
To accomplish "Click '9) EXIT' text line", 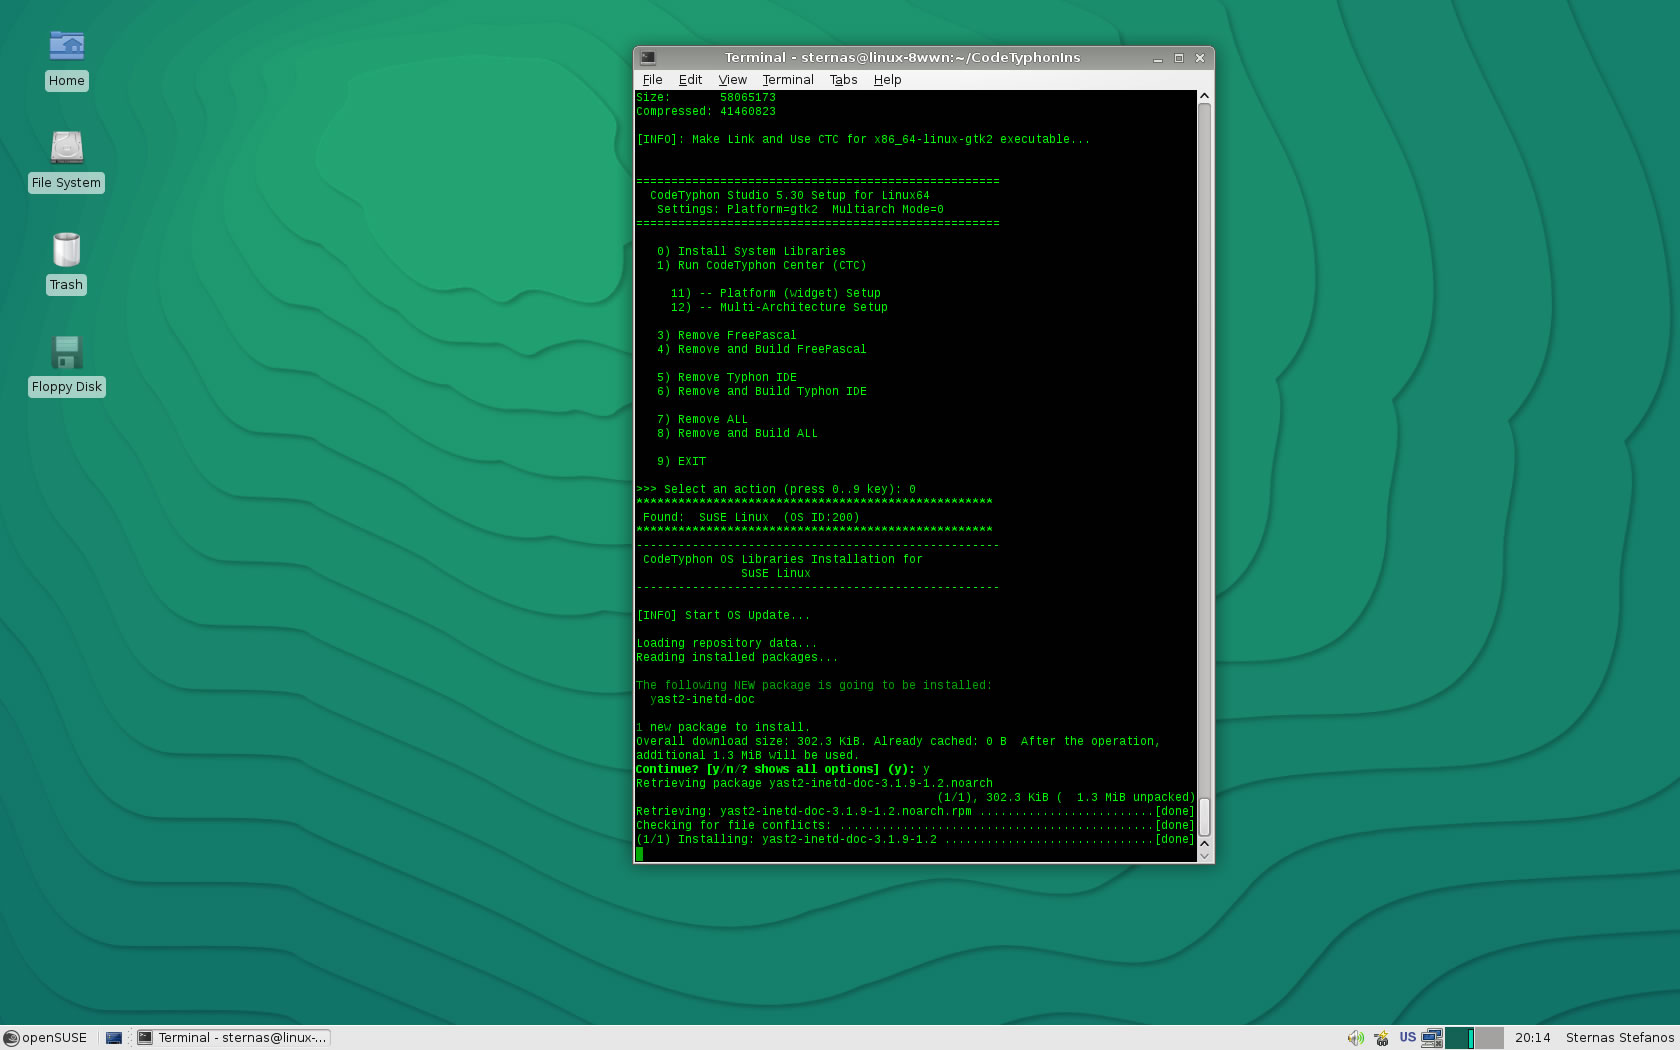I will [681, 462].
